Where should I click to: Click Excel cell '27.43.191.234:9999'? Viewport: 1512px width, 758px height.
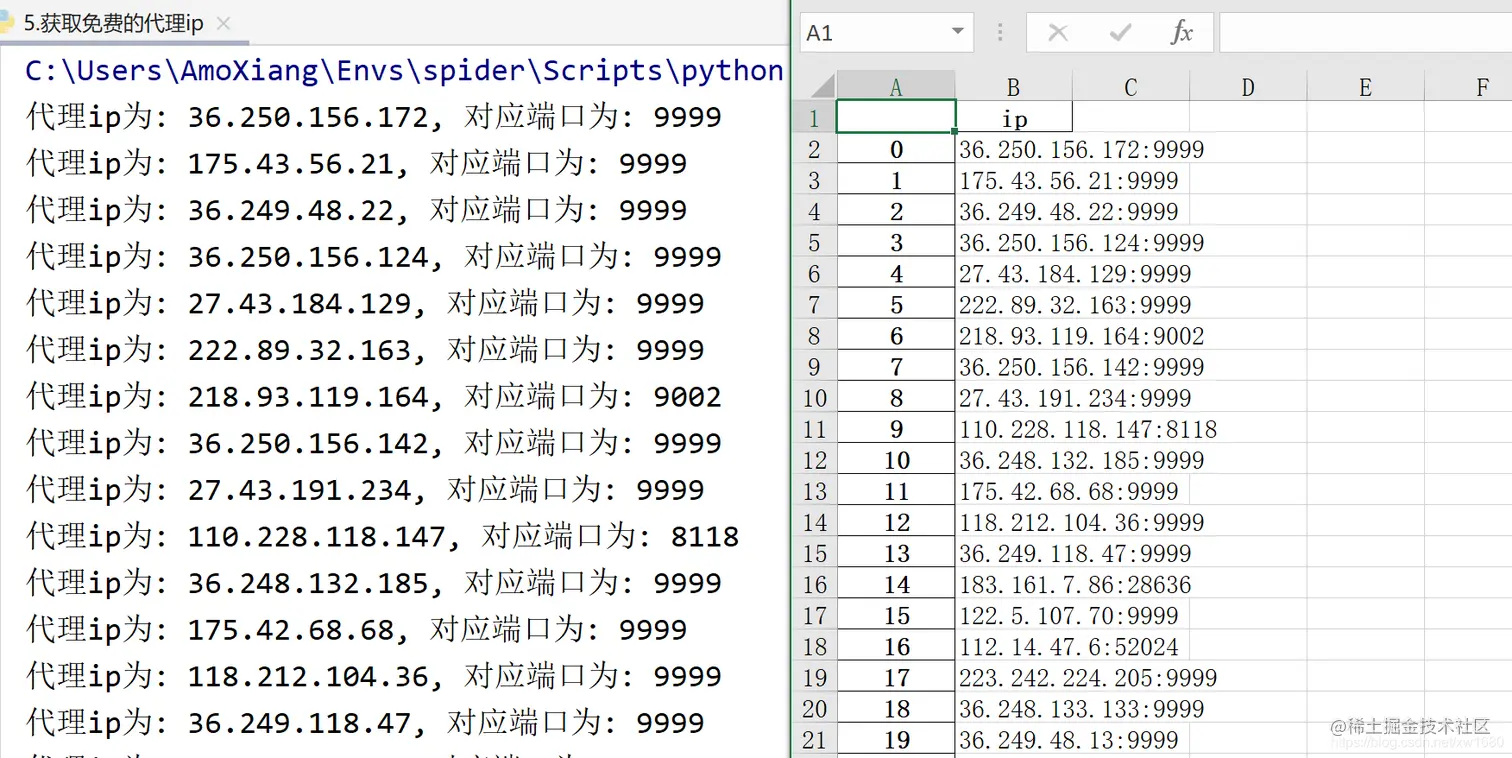1075,398
